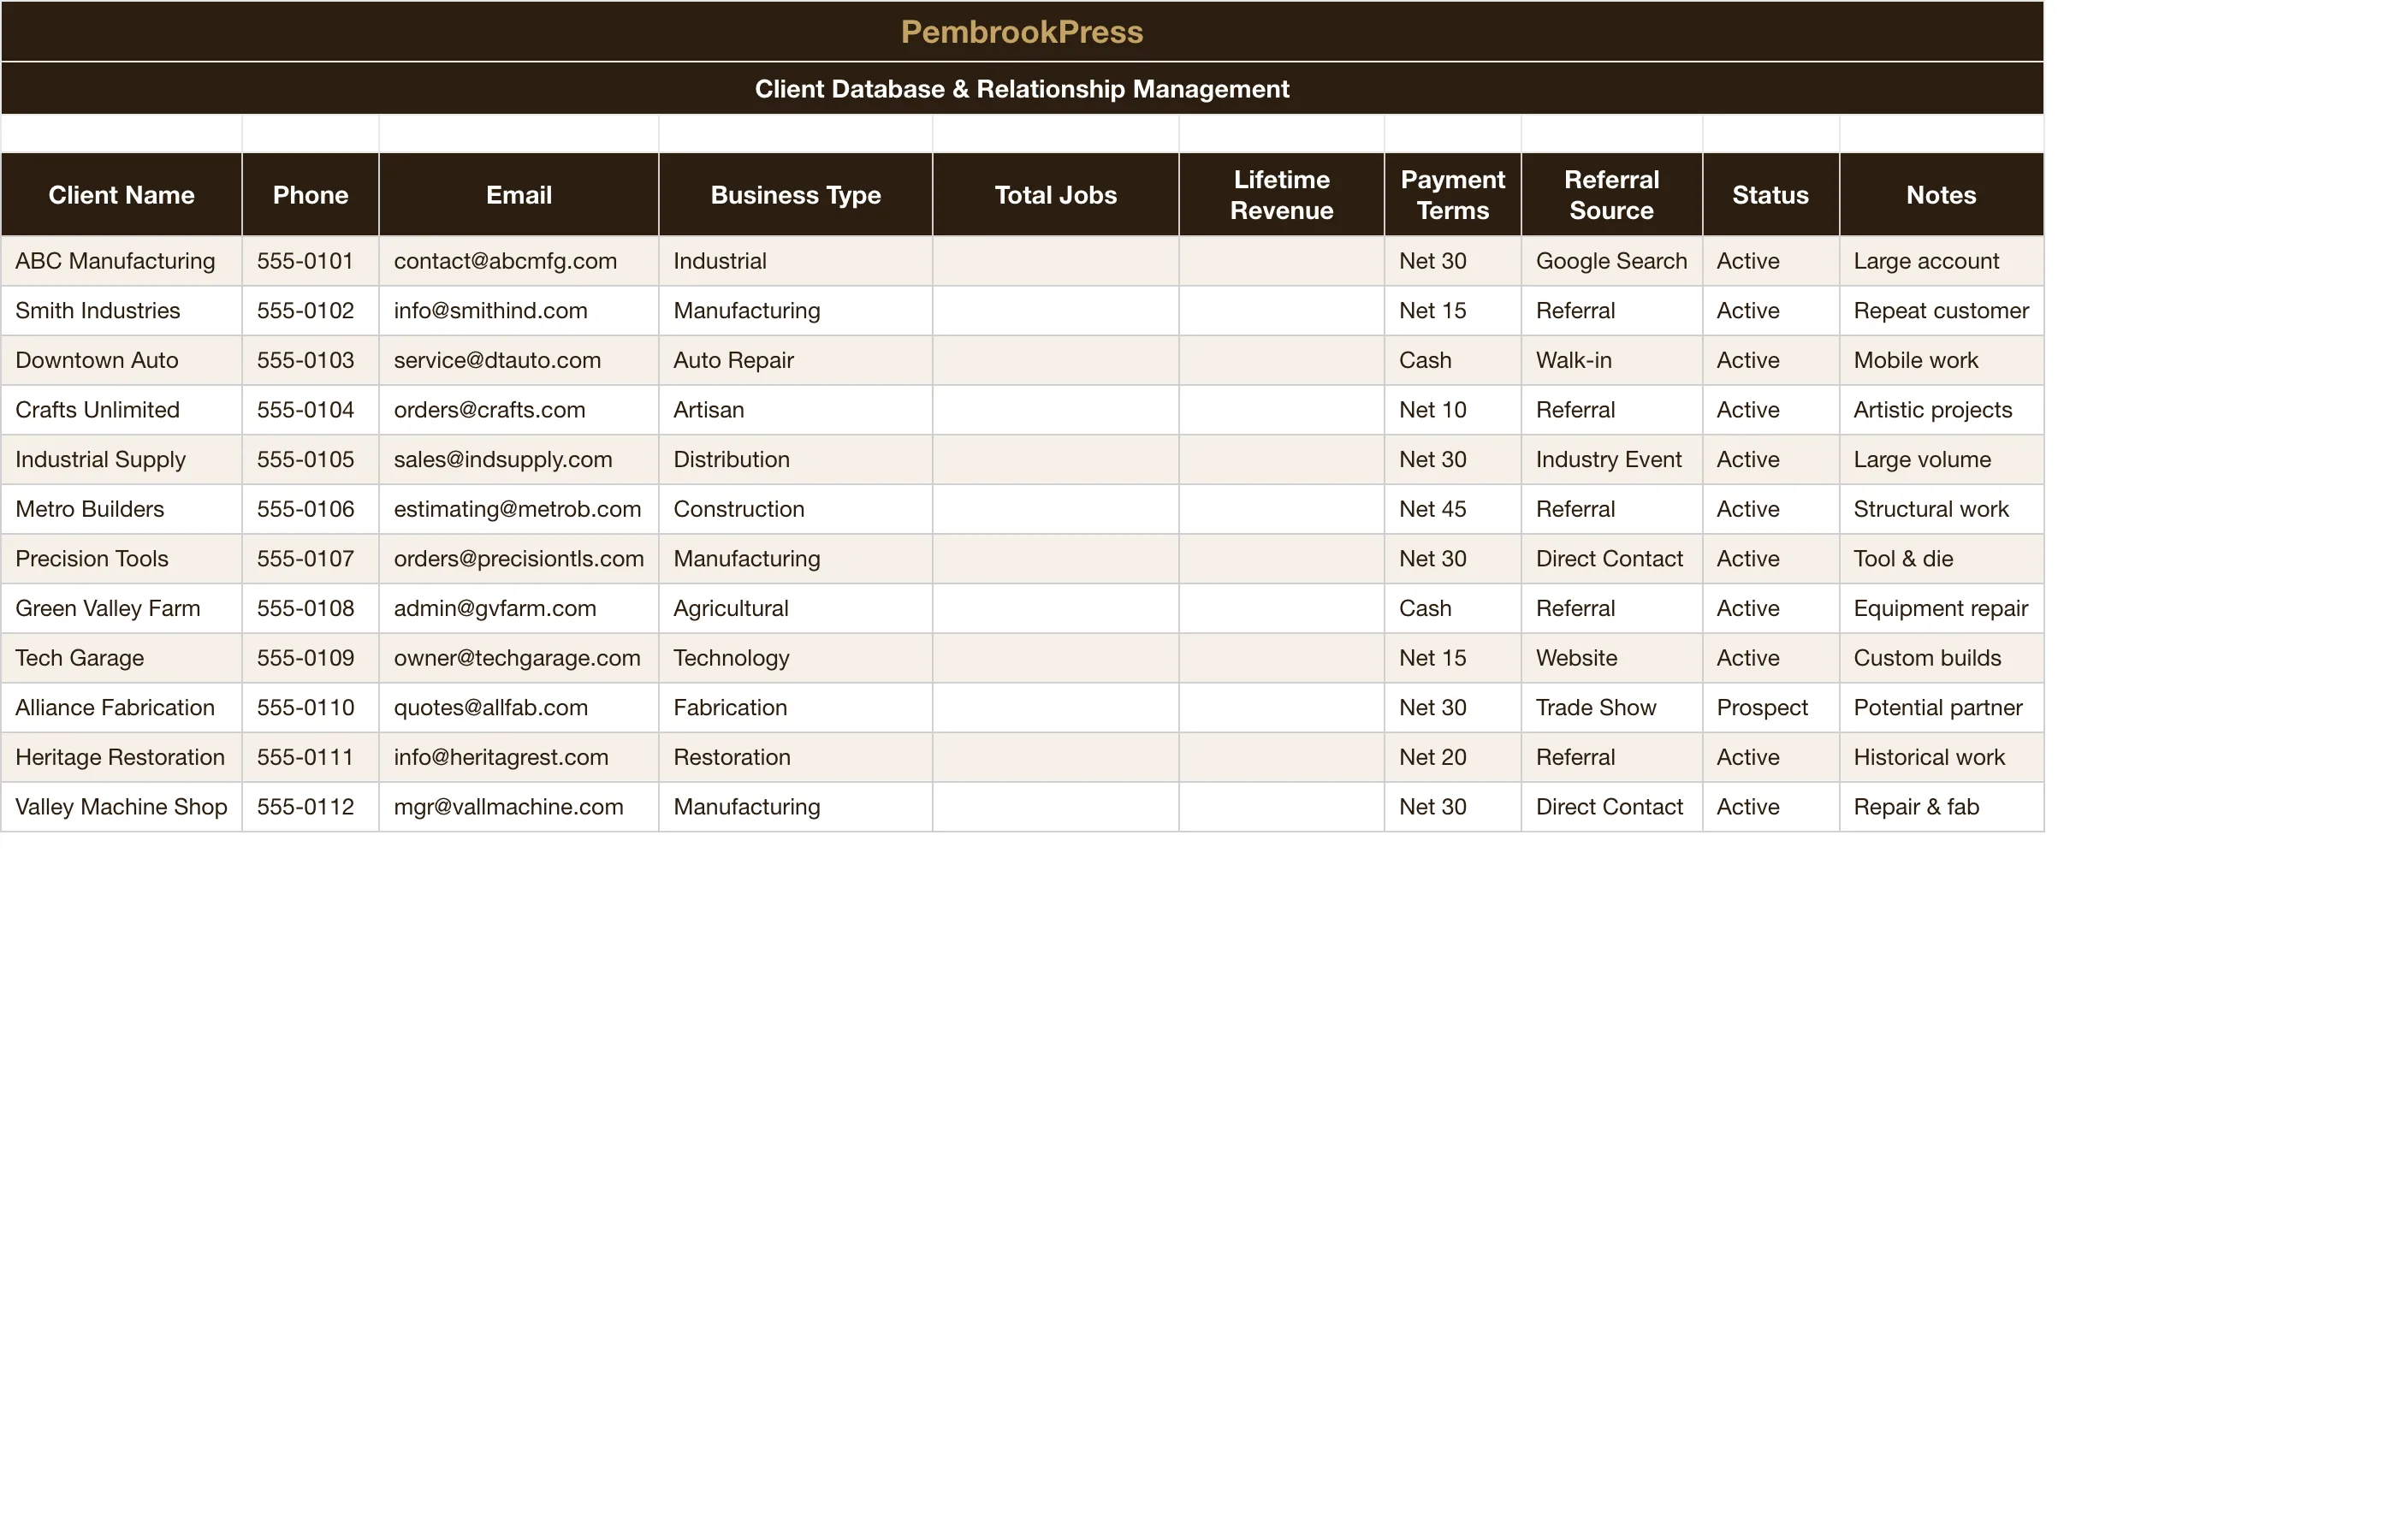Screen dimensions: 2396x1540
Task: Select the Trade Show referral cell
Action: click(x=1611, y=708)
